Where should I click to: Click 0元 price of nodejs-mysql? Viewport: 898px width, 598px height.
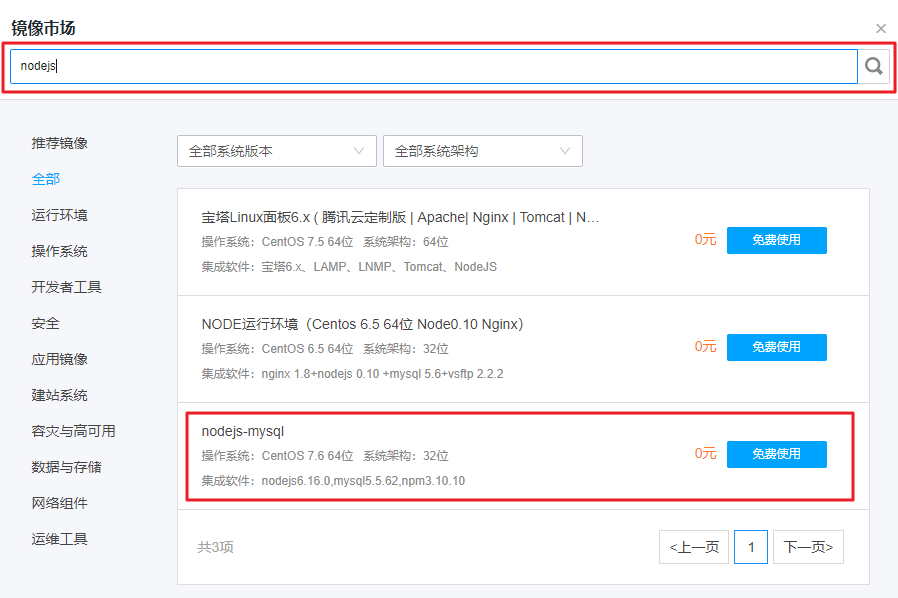(706, 454)
